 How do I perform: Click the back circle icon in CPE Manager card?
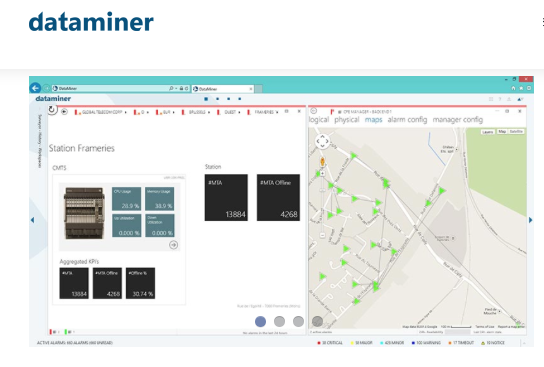[x=314, y=111]
